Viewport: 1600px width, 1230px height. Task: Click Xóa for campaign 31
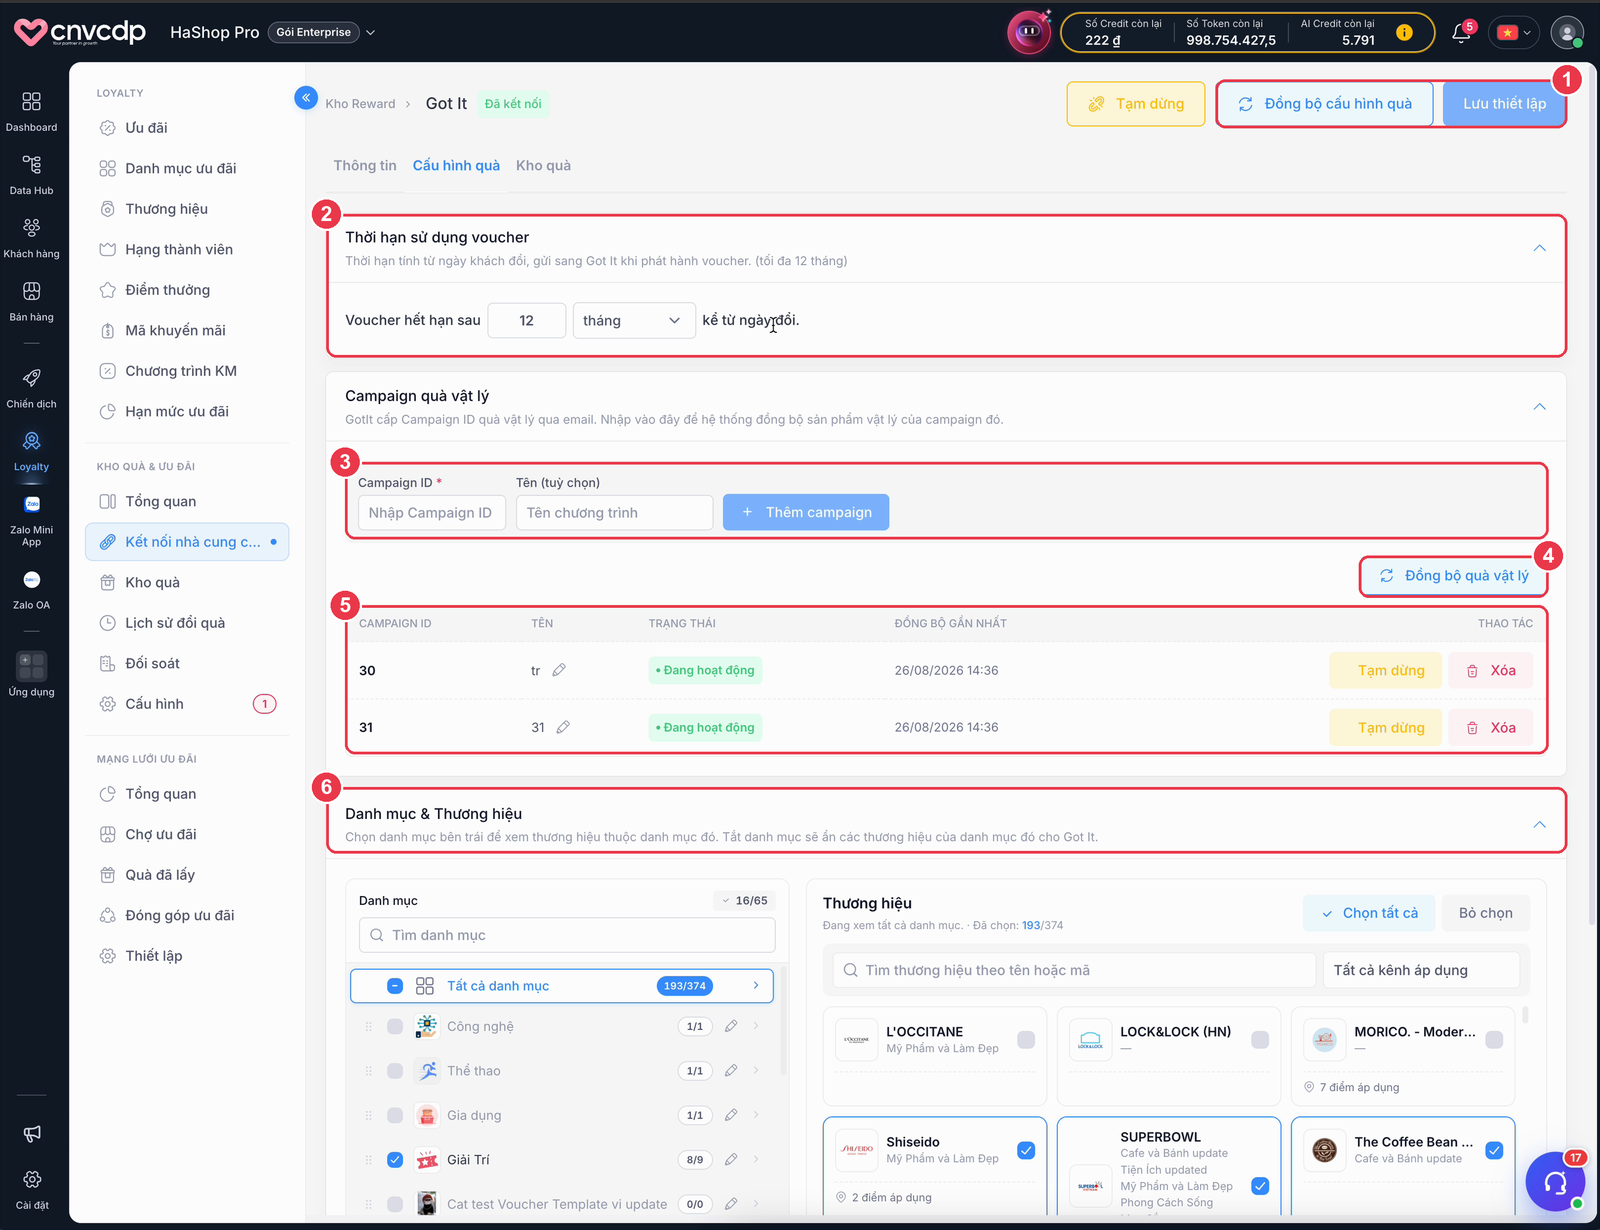coord(1490,728)
